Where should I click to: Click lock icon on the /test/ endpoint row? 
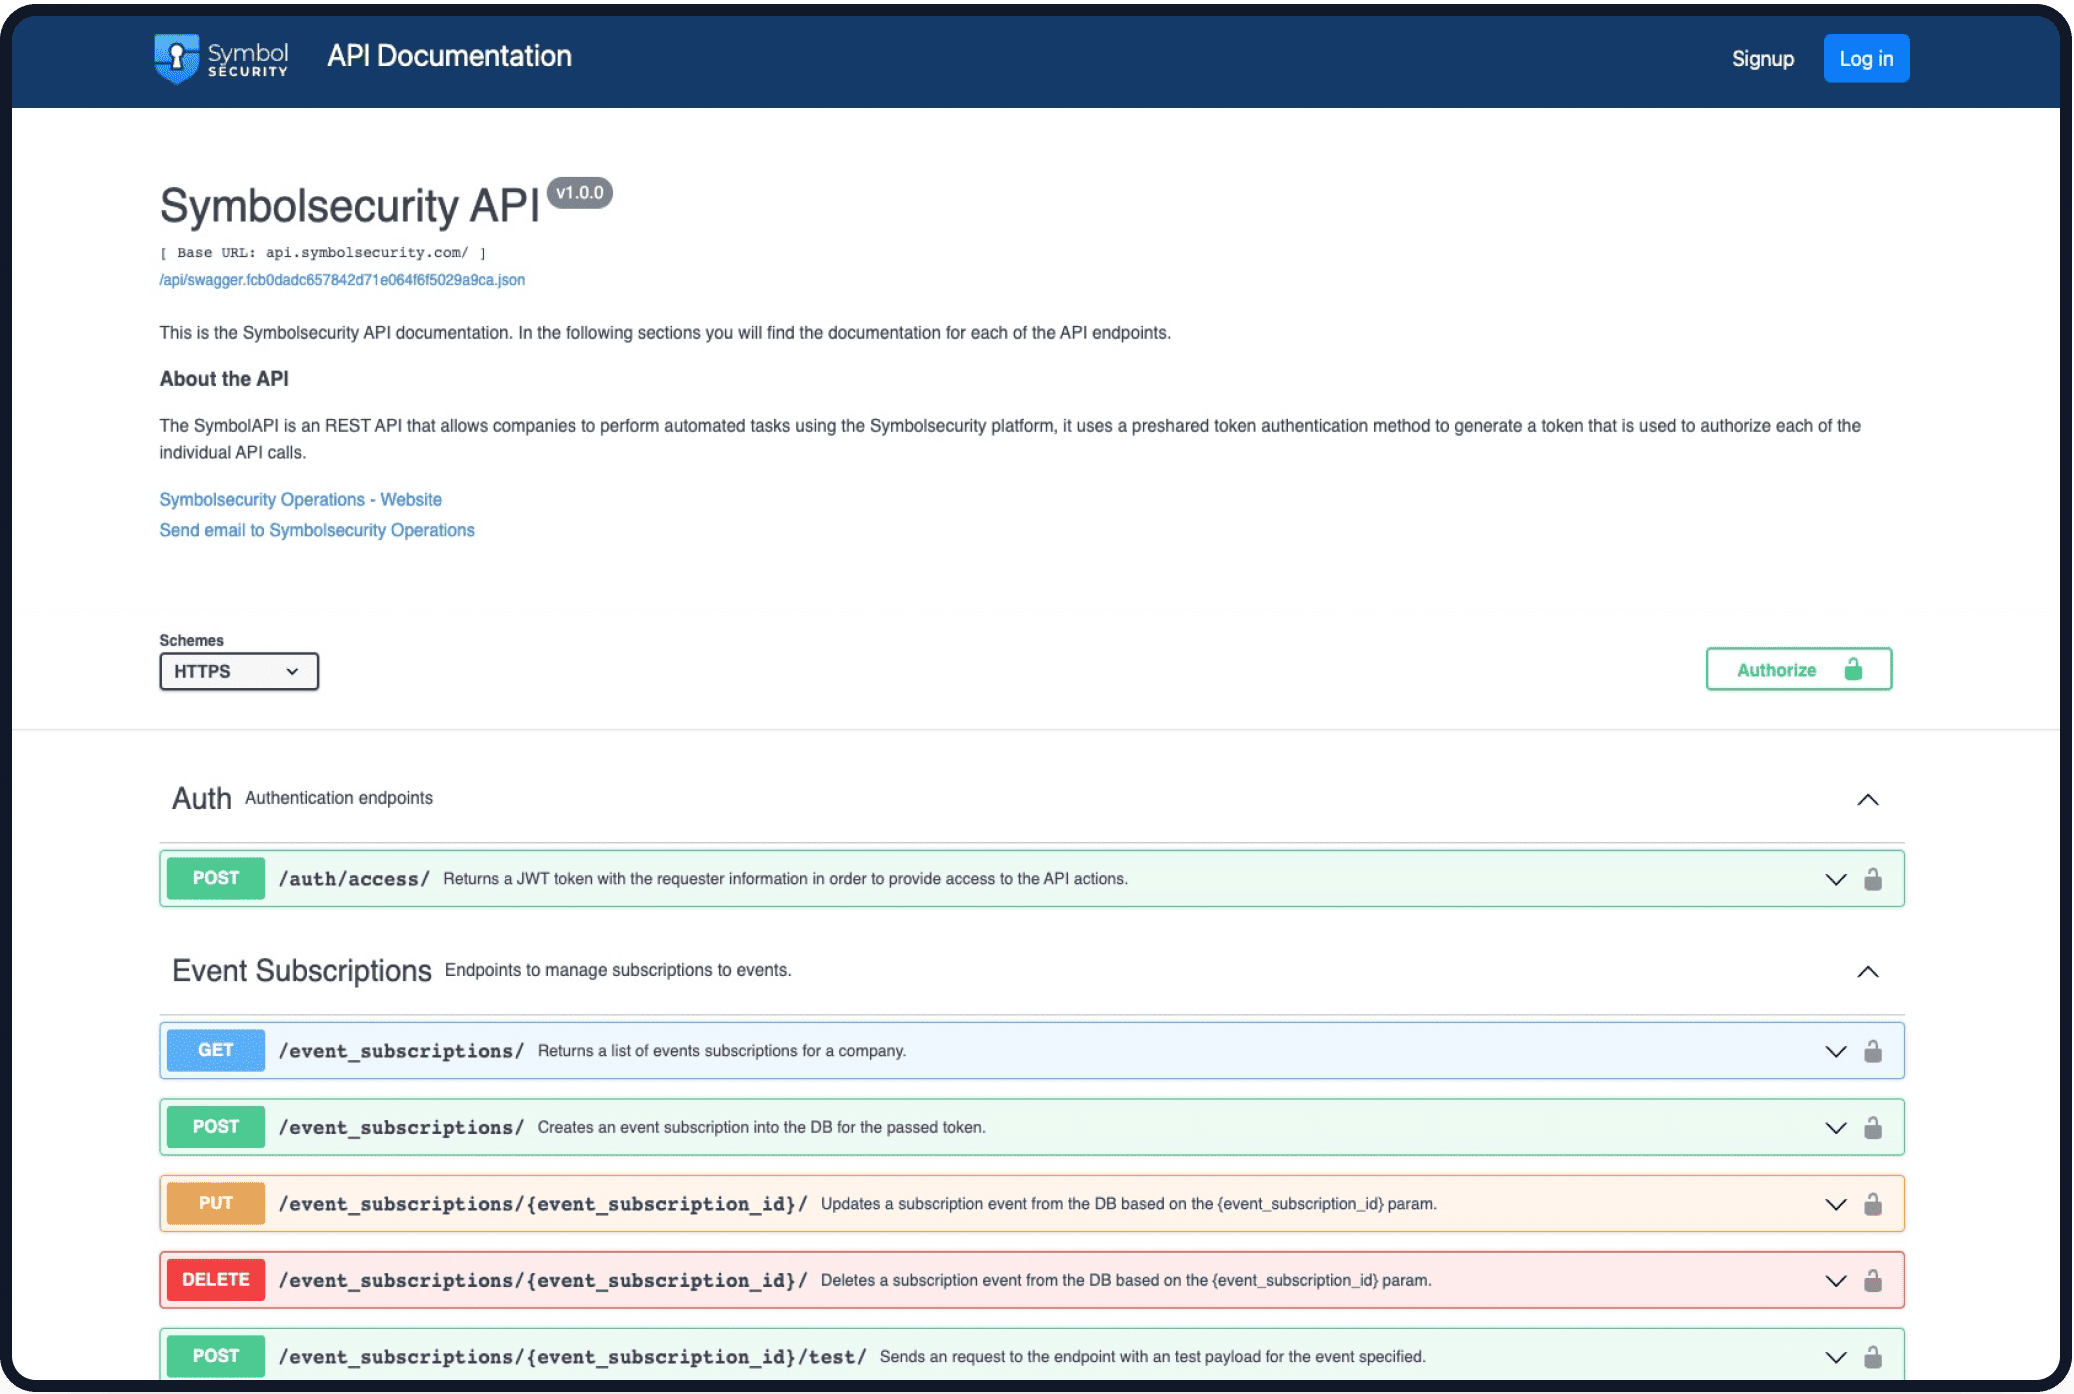click(1872, 1357)
